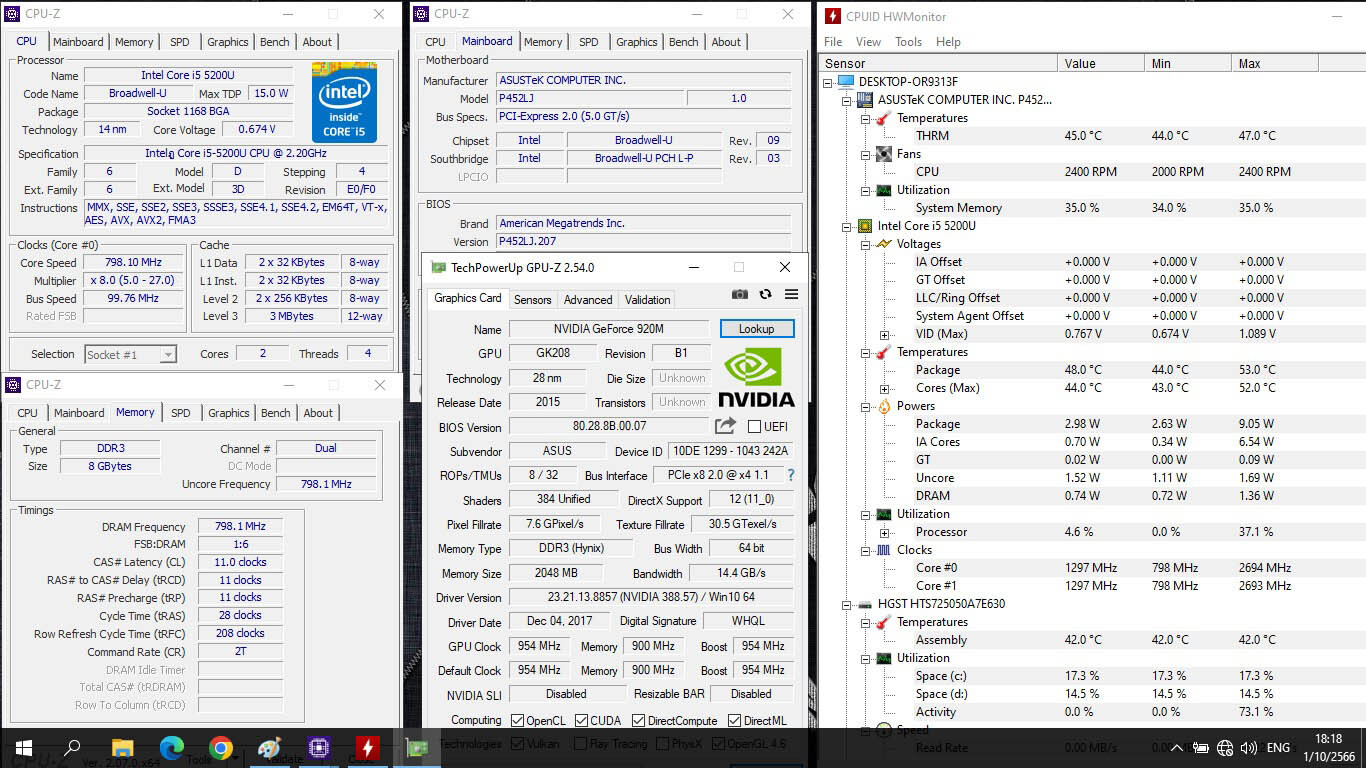Viewport: 1366px width, 768px height.
Task: Click the Intel Core i5 5200U chip icon
Action: click(x=864, y=225)
